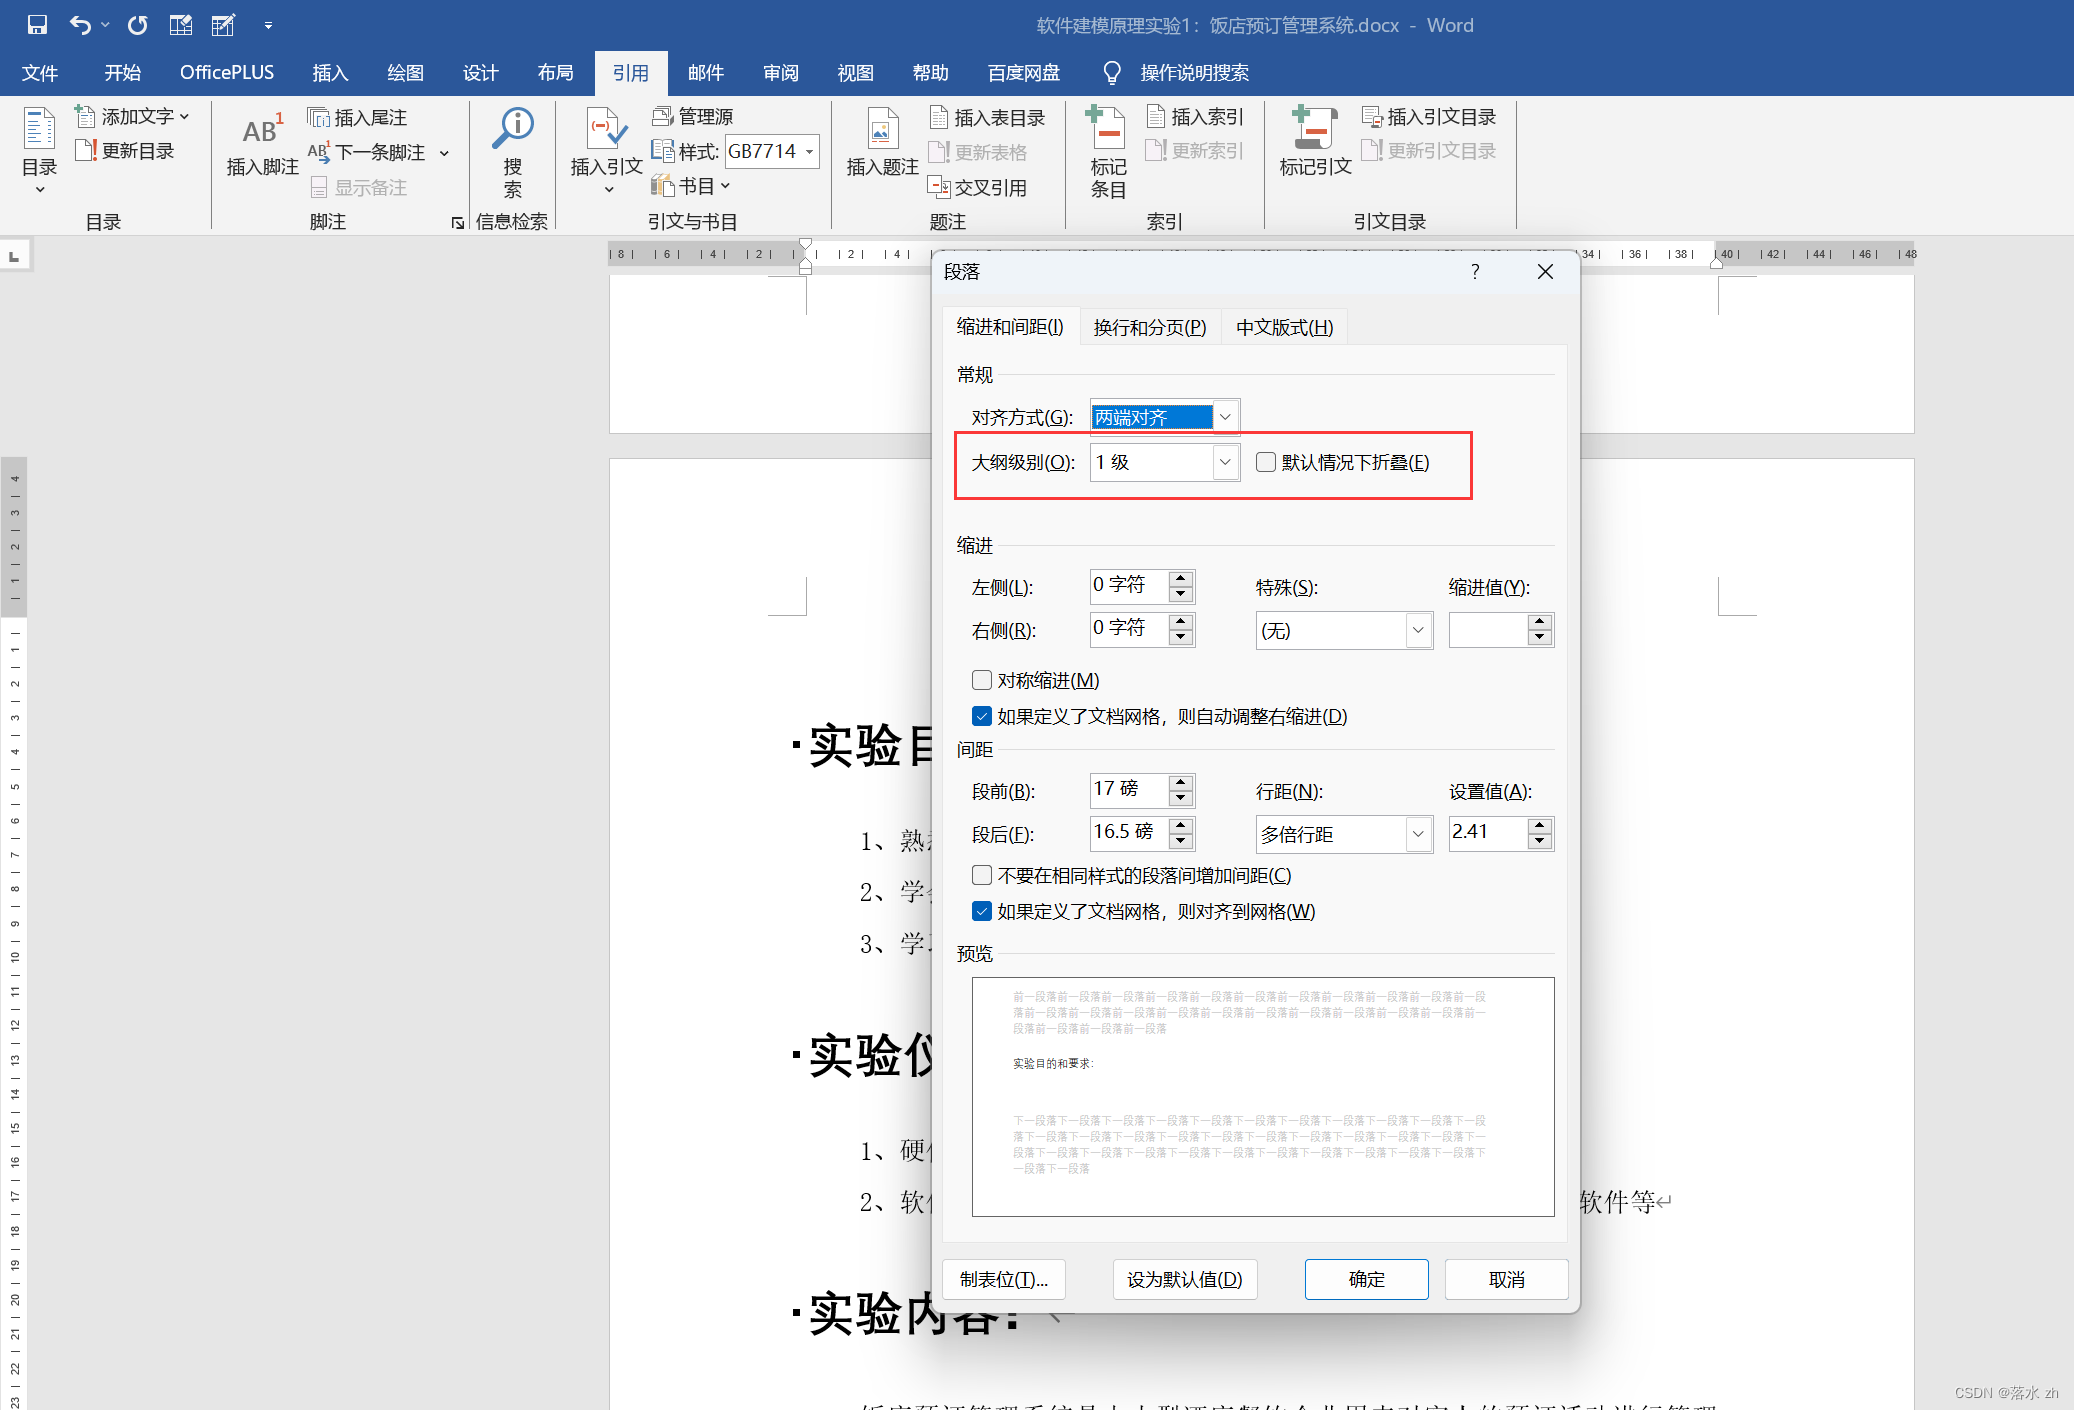Click Set As Default (设为默认值) button

pyautogui.click(x=1184, y=1279)
